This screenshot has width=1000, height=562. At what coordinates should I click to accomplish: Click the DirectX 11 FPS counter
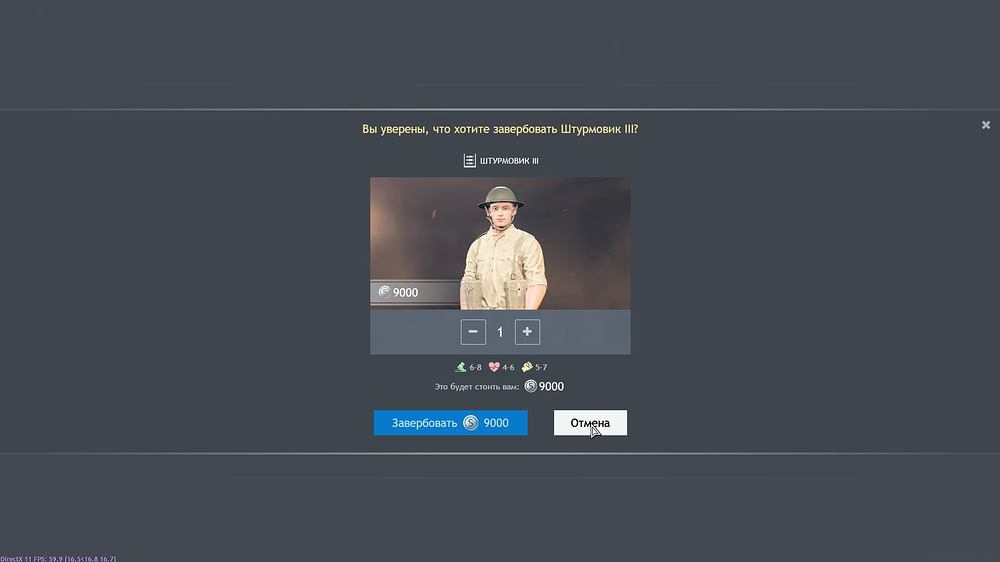[x=58, y=558]
